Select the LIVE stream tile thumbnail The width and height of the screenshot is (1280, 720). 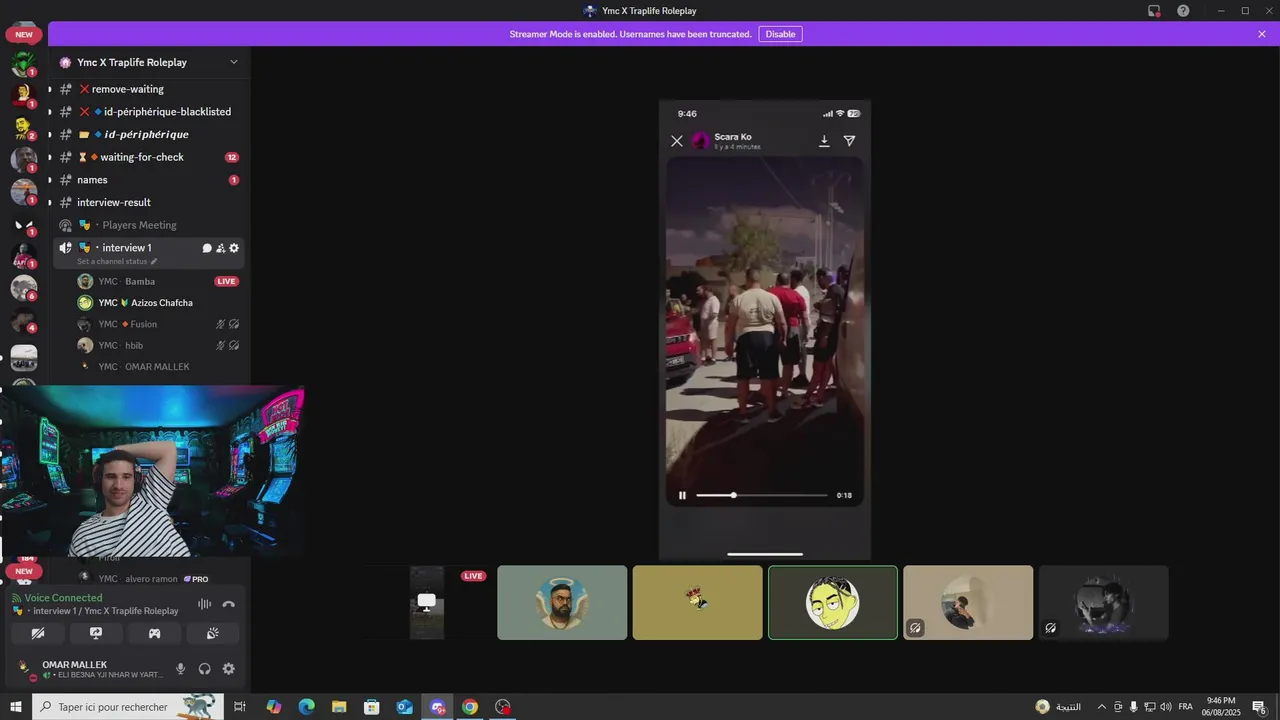click(x=427, y=603)
